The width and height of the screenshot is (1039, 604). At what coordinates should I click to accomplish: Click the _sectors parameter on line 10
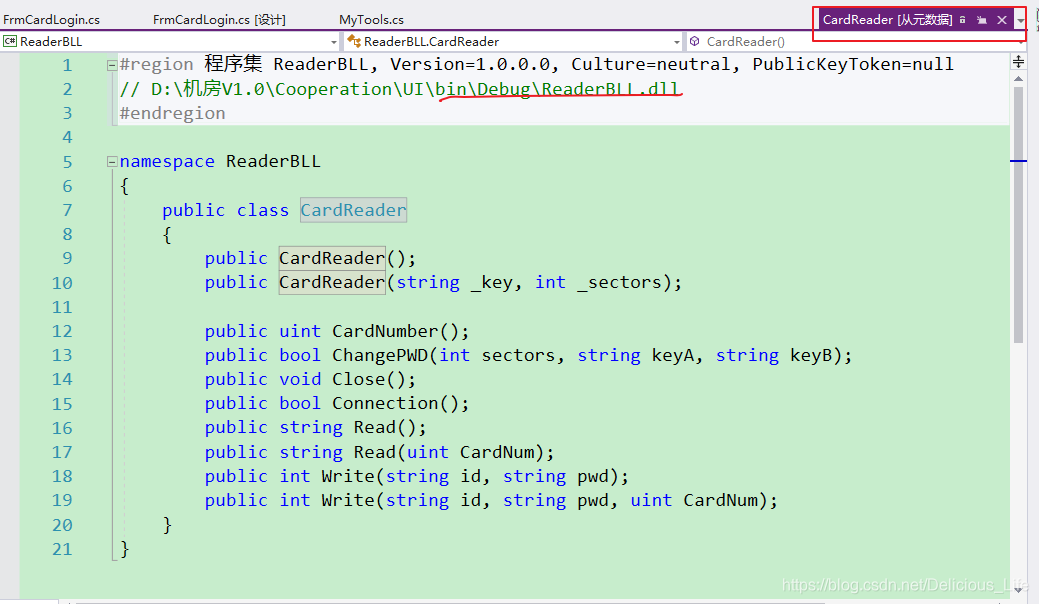[x=619, y=282]
